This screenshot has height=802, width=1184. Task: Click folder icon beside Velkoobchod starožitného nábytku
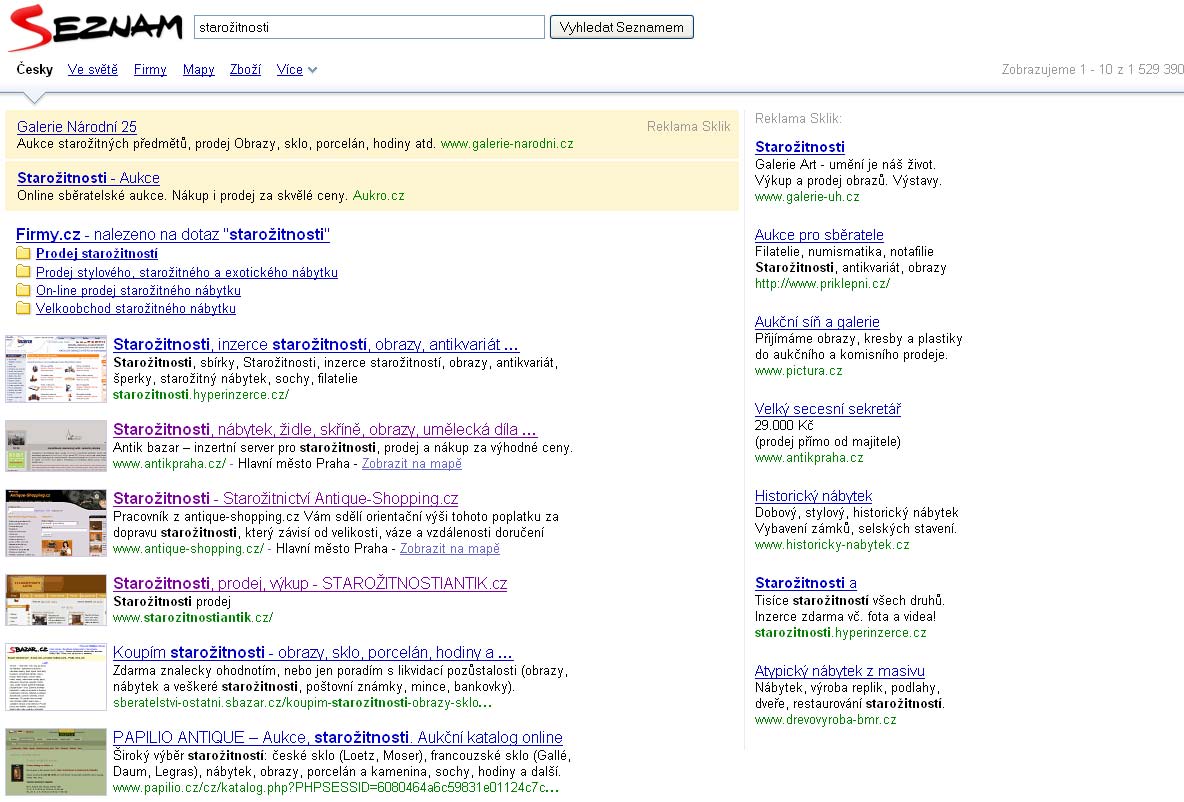pyautogui.click(x=23, y=308)
